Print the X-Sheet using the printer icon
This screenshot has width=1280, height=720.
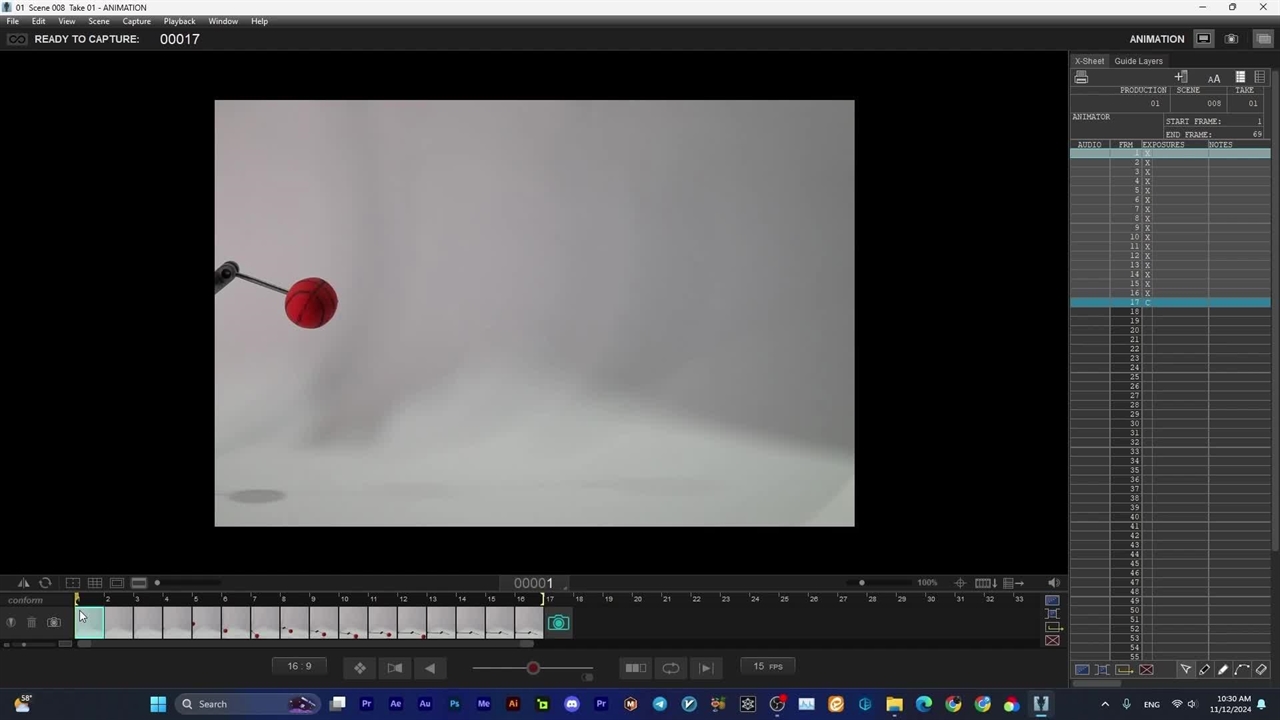pyautogui.click(x=1081, y=78)
